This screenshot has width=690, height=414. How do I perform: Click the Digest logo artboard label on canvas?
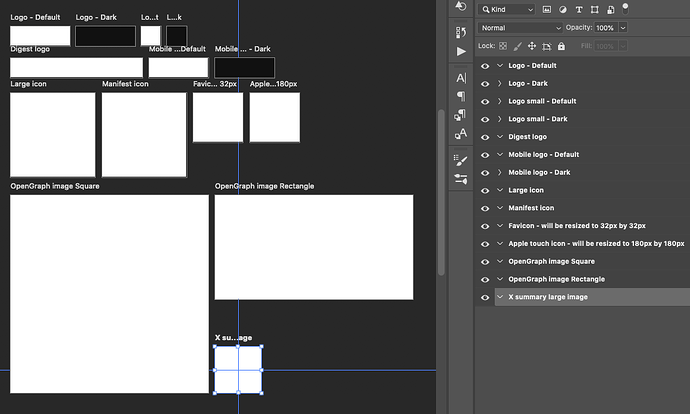coord(30,49)
